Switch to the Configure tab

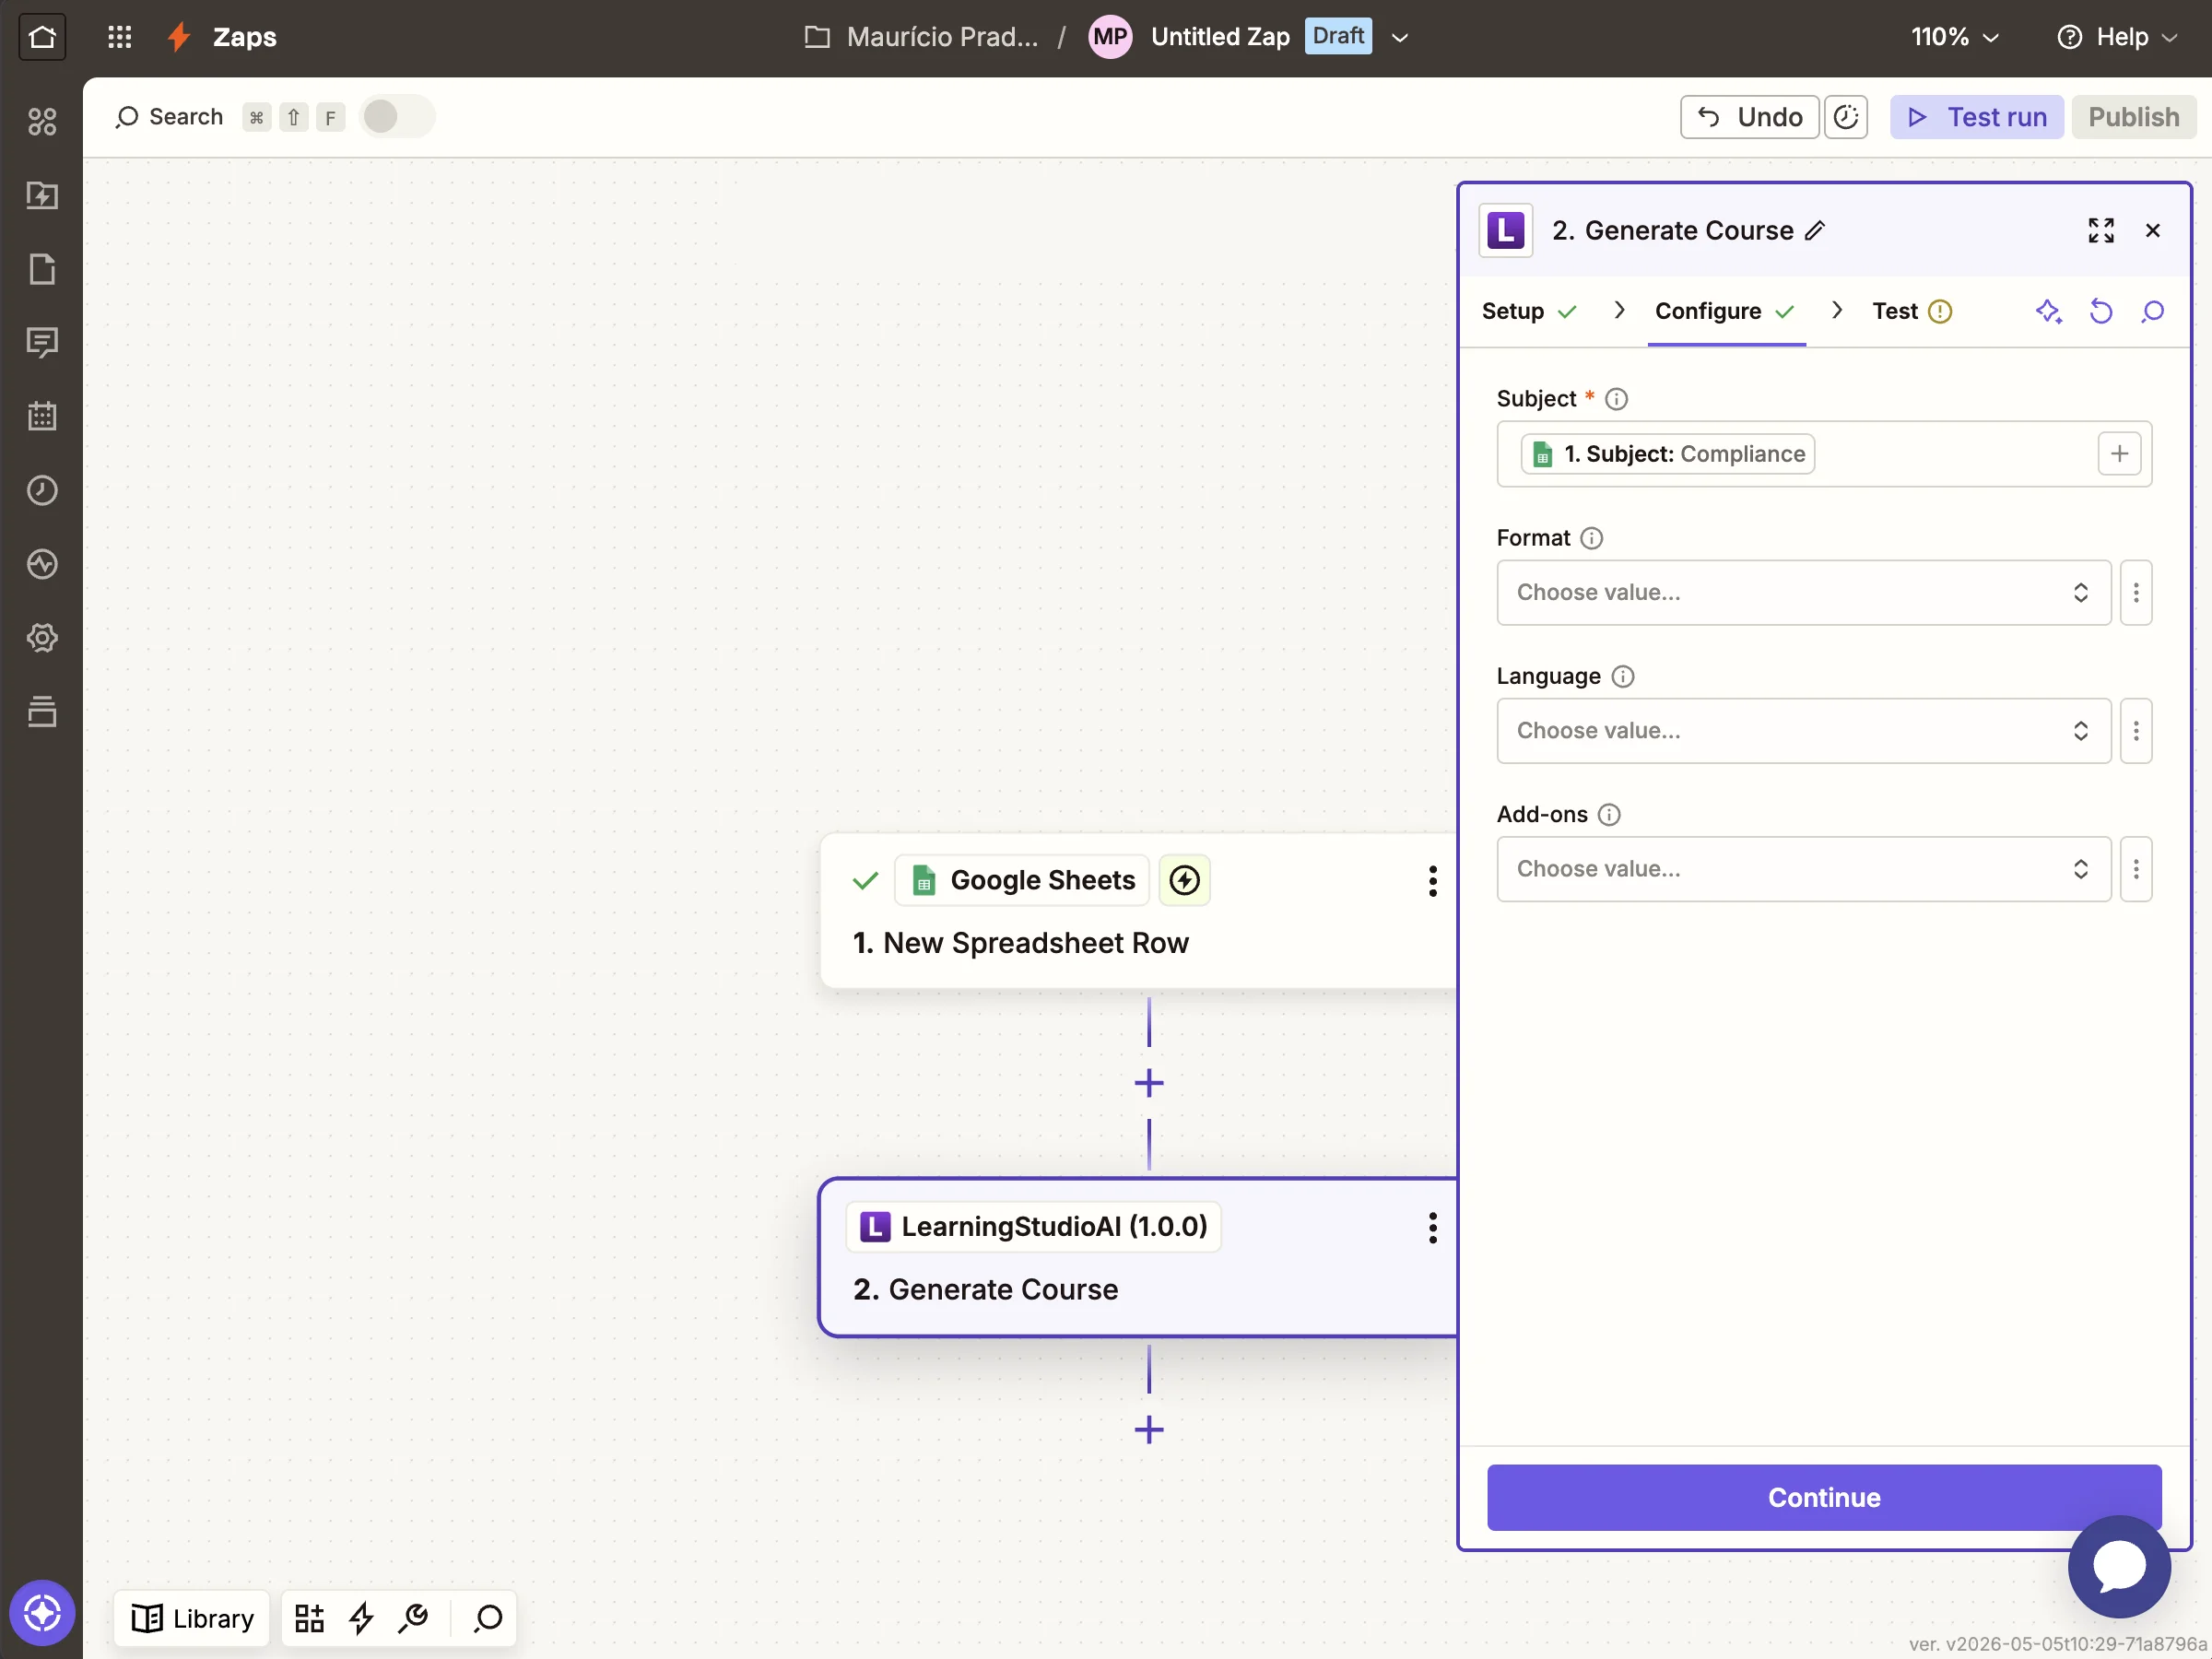click(1725, 312)
